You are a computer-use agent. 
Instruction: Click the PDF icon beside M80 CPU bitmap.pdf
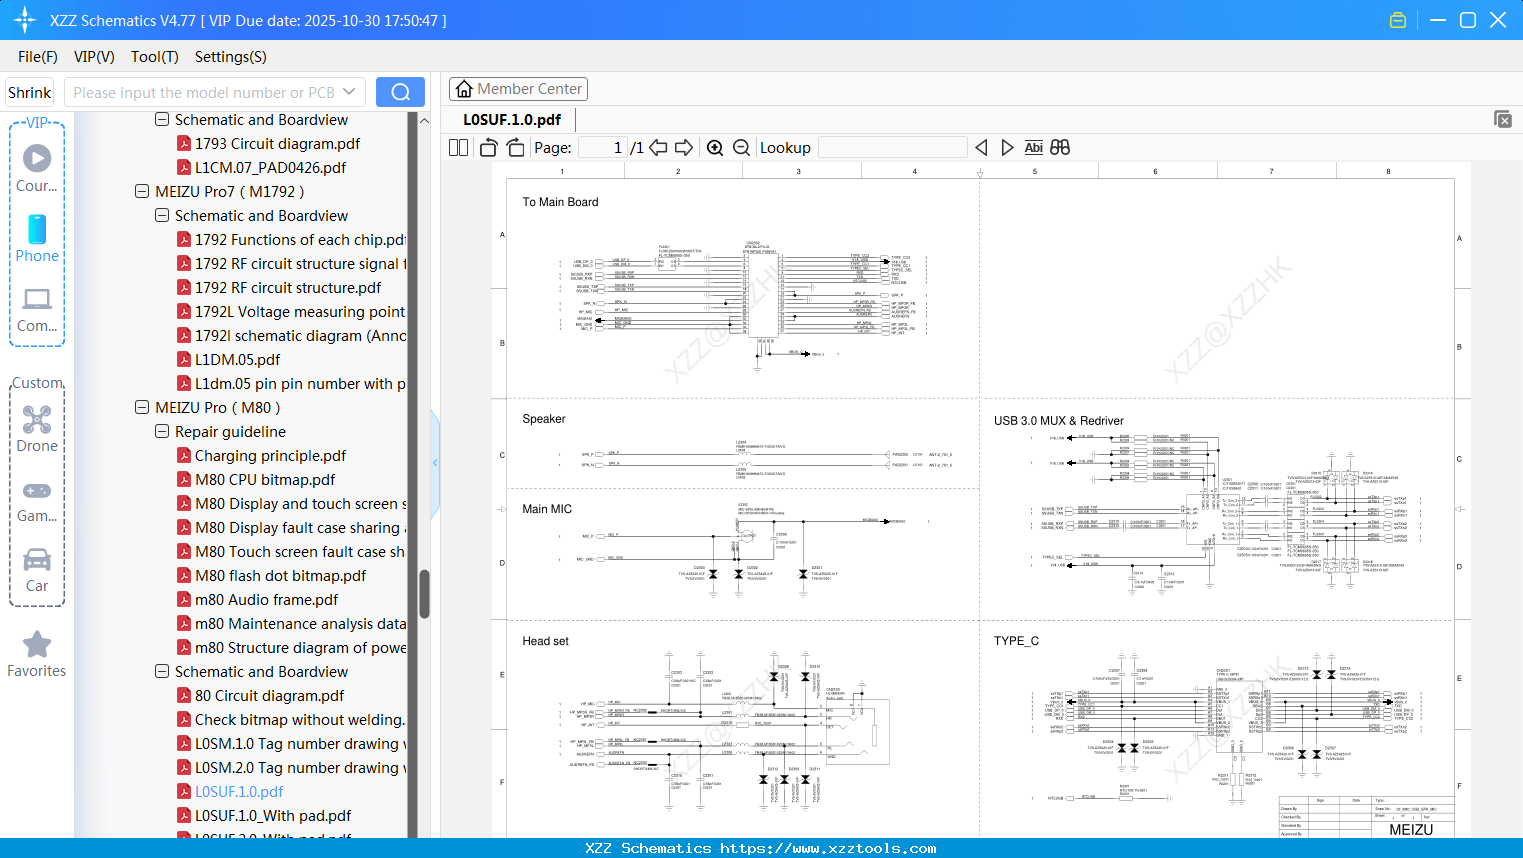184,479
